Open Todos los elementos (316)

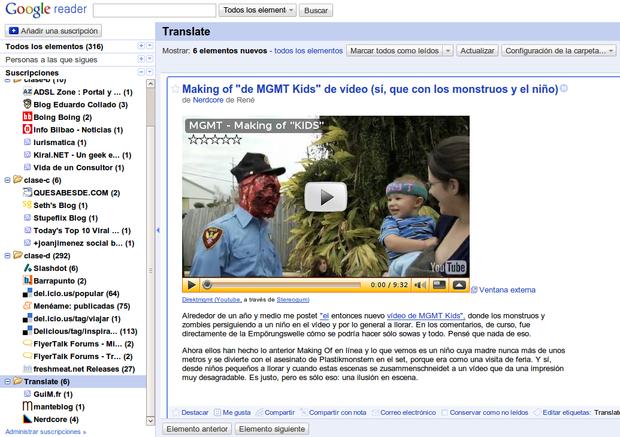click(54, 46)
